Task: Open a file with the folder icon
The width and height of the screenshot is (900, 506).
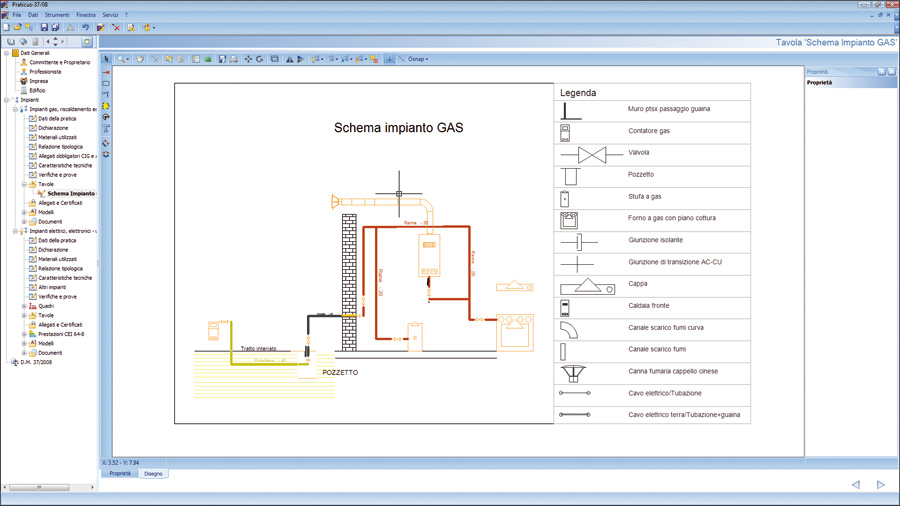Action: pos(18,27)
